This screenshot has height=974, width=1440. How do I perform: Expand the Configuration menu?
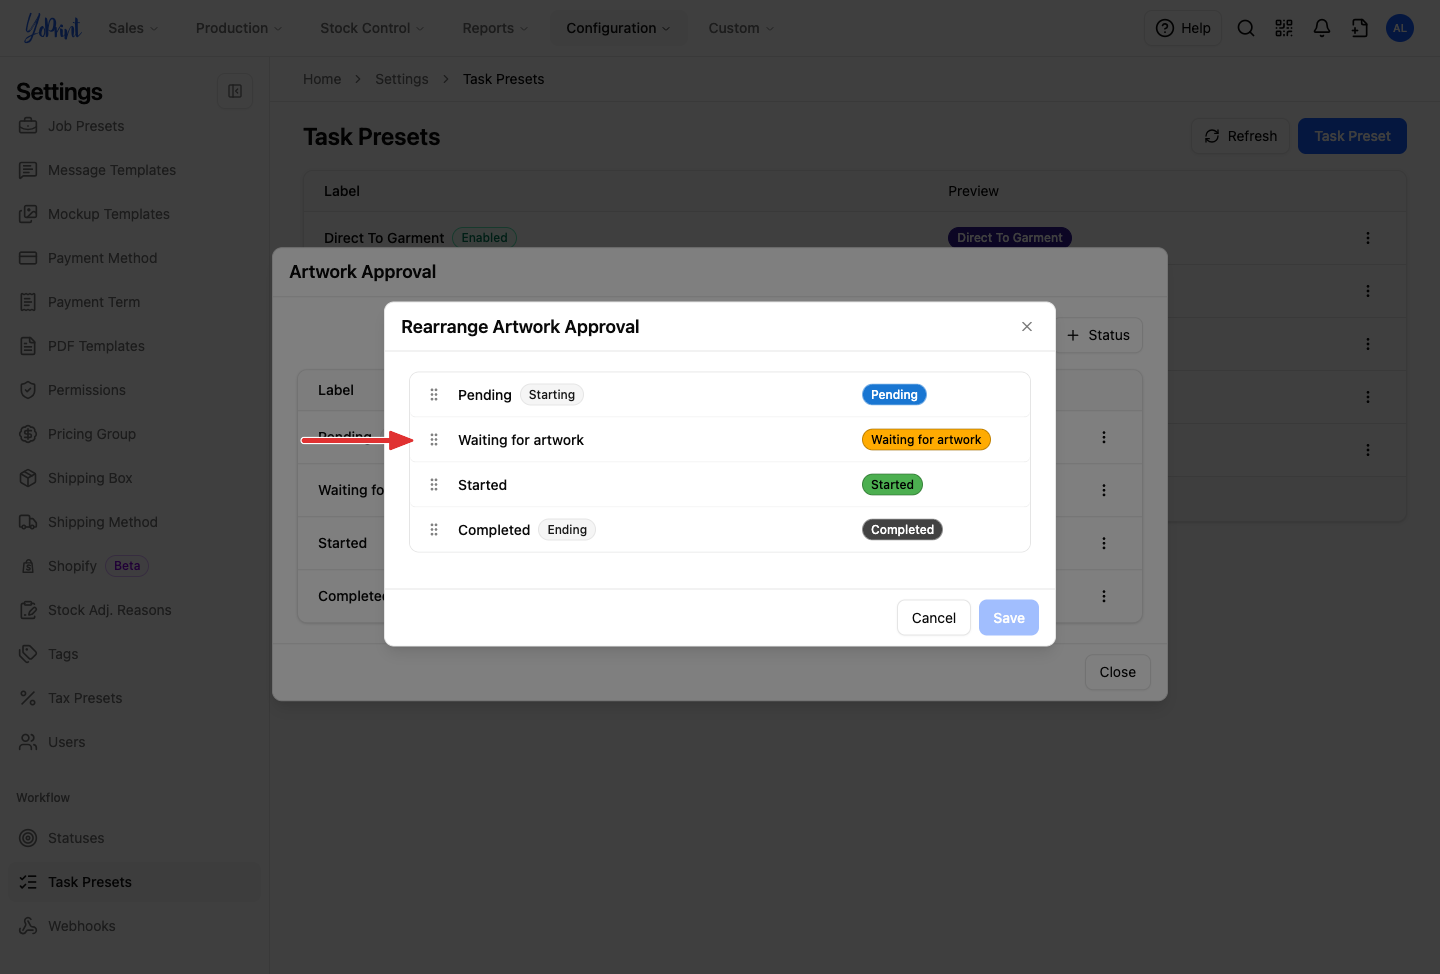(618, 28)
